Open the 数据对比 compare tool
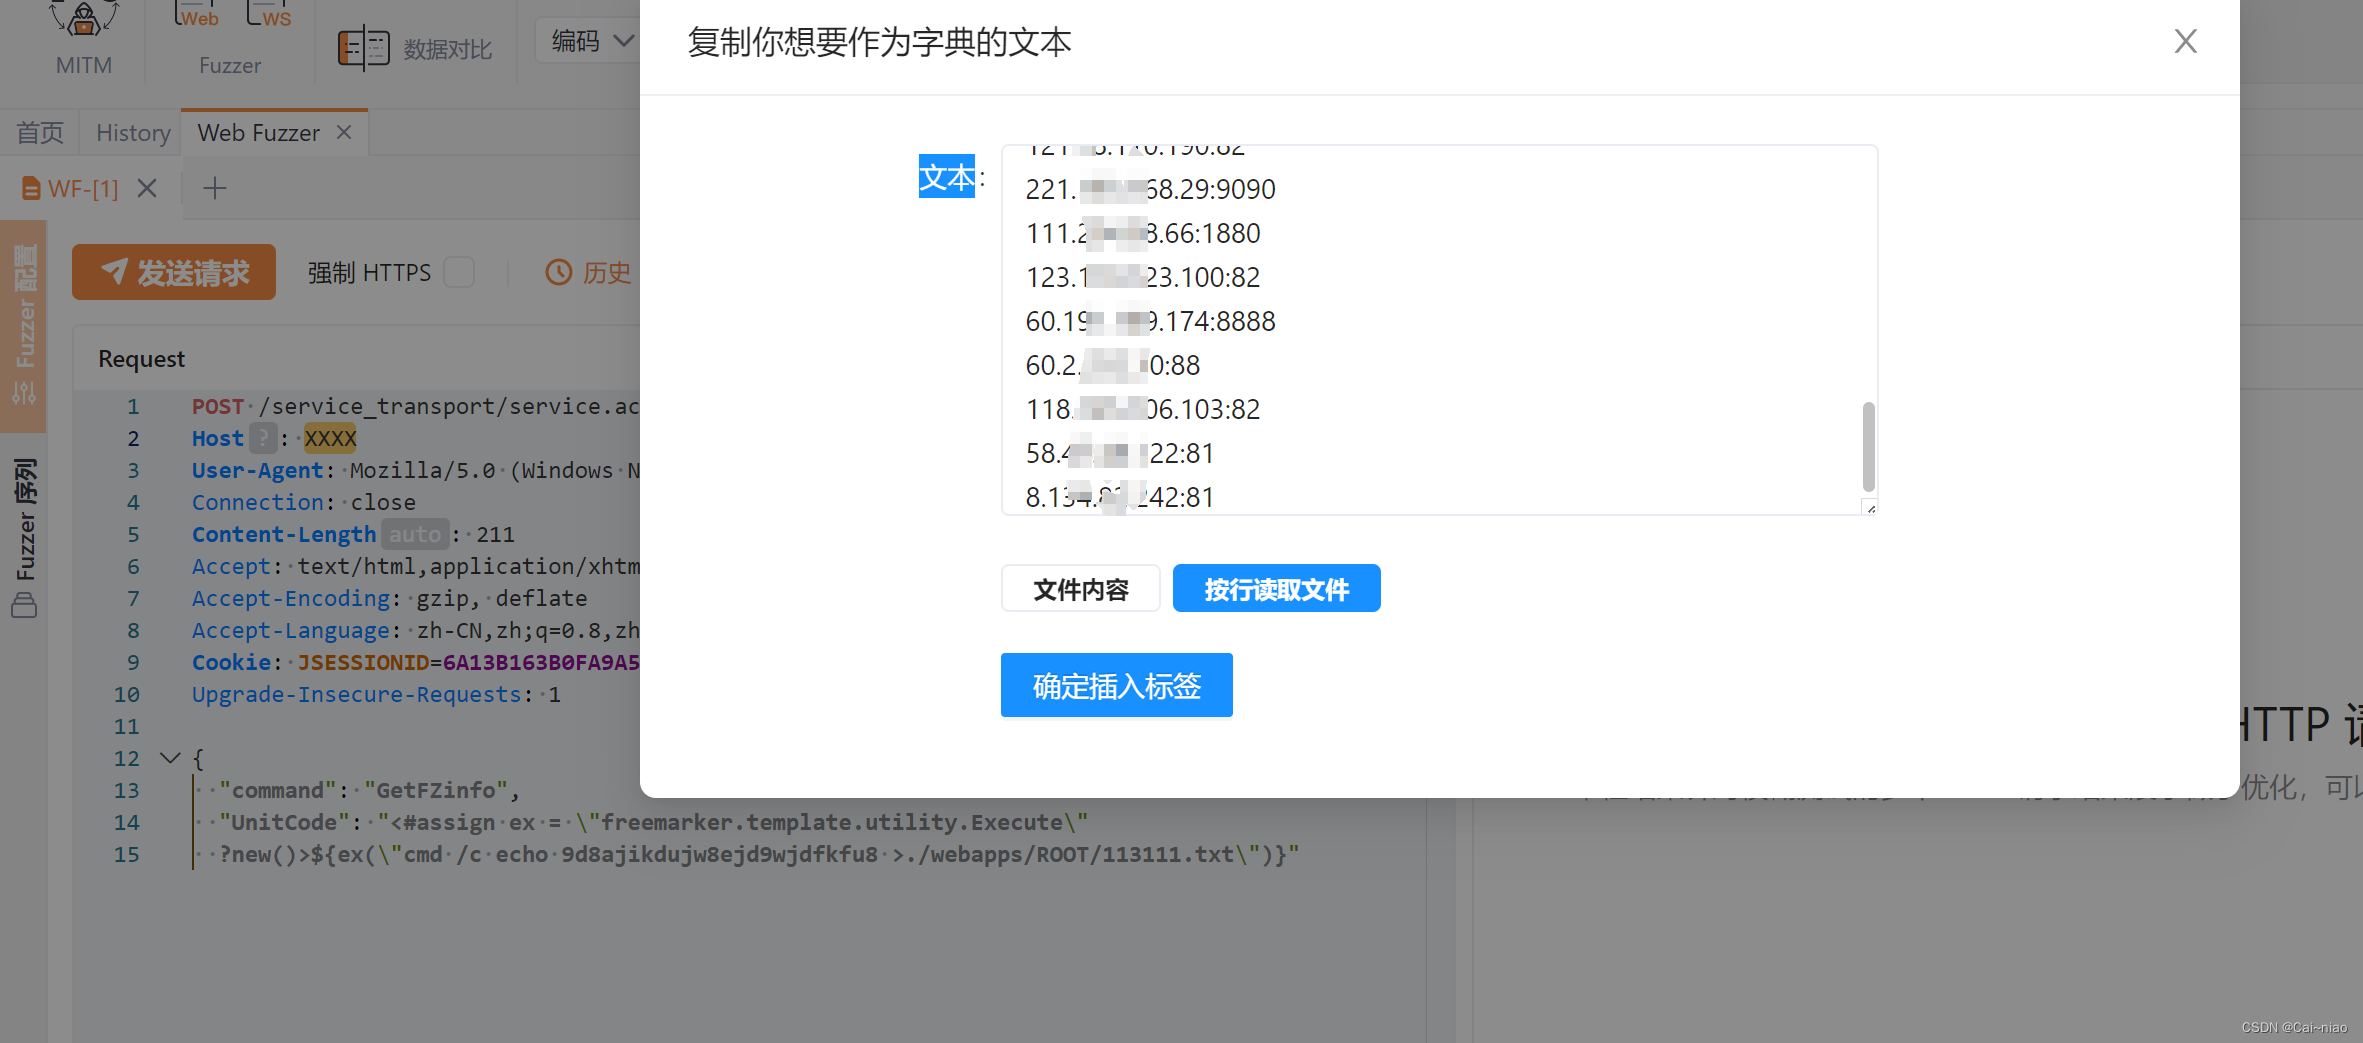2363x1043 pixels. pos(414,48)
